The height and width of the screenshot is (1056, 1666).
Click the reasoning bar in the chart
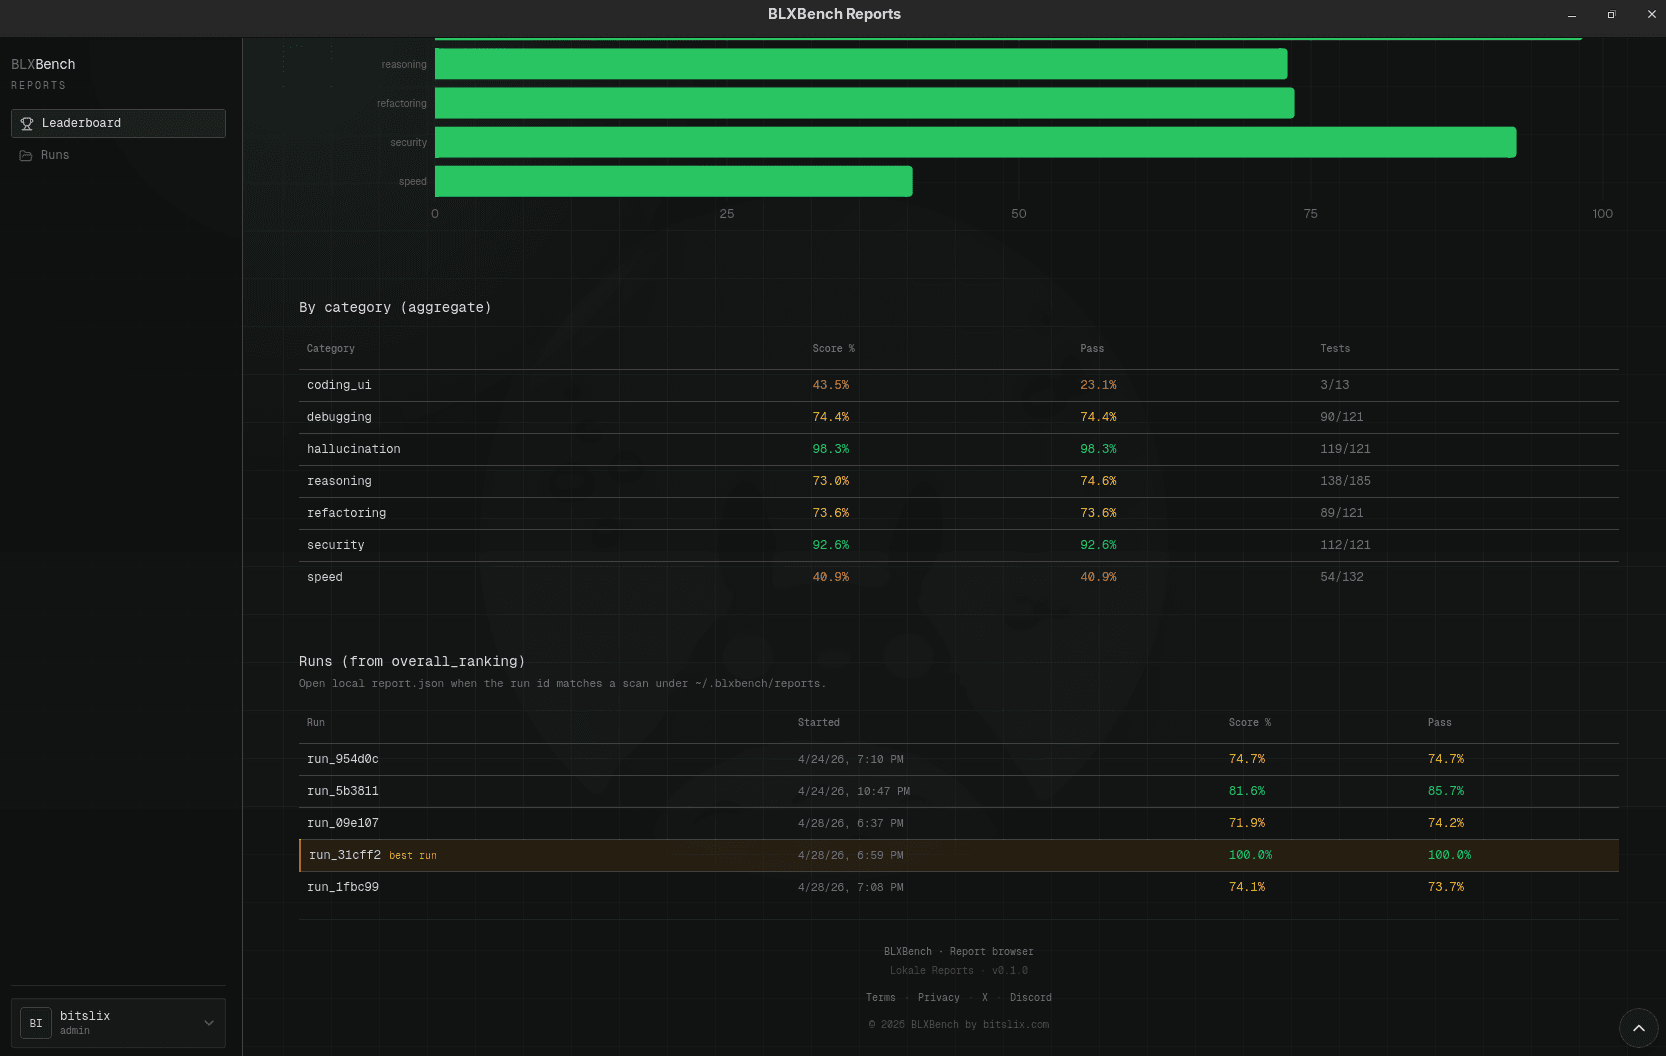[x=861, y=64]
